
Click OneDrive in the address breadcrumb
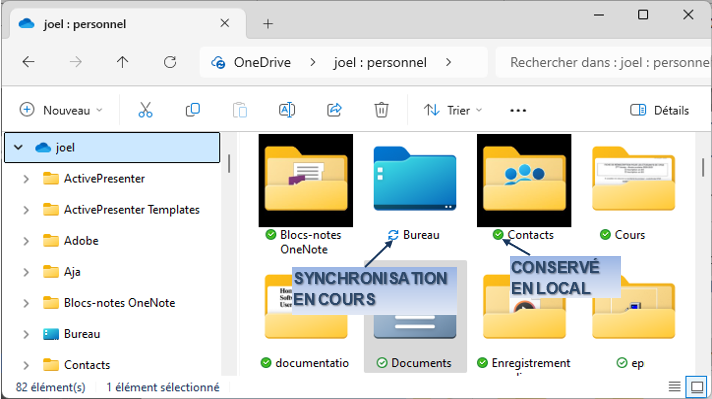(262, 62)
